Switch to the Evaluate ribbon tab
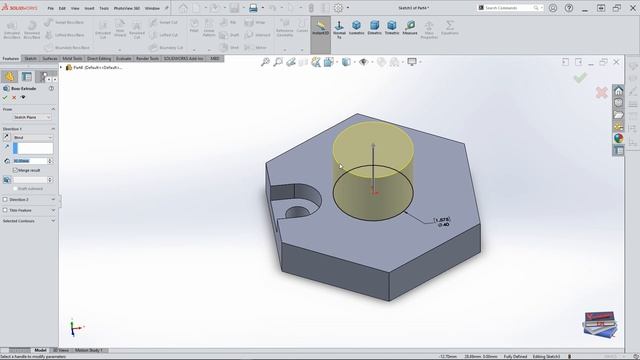This screenshot has width=640, height=360. pyautogui.click(x=123, y=59)
